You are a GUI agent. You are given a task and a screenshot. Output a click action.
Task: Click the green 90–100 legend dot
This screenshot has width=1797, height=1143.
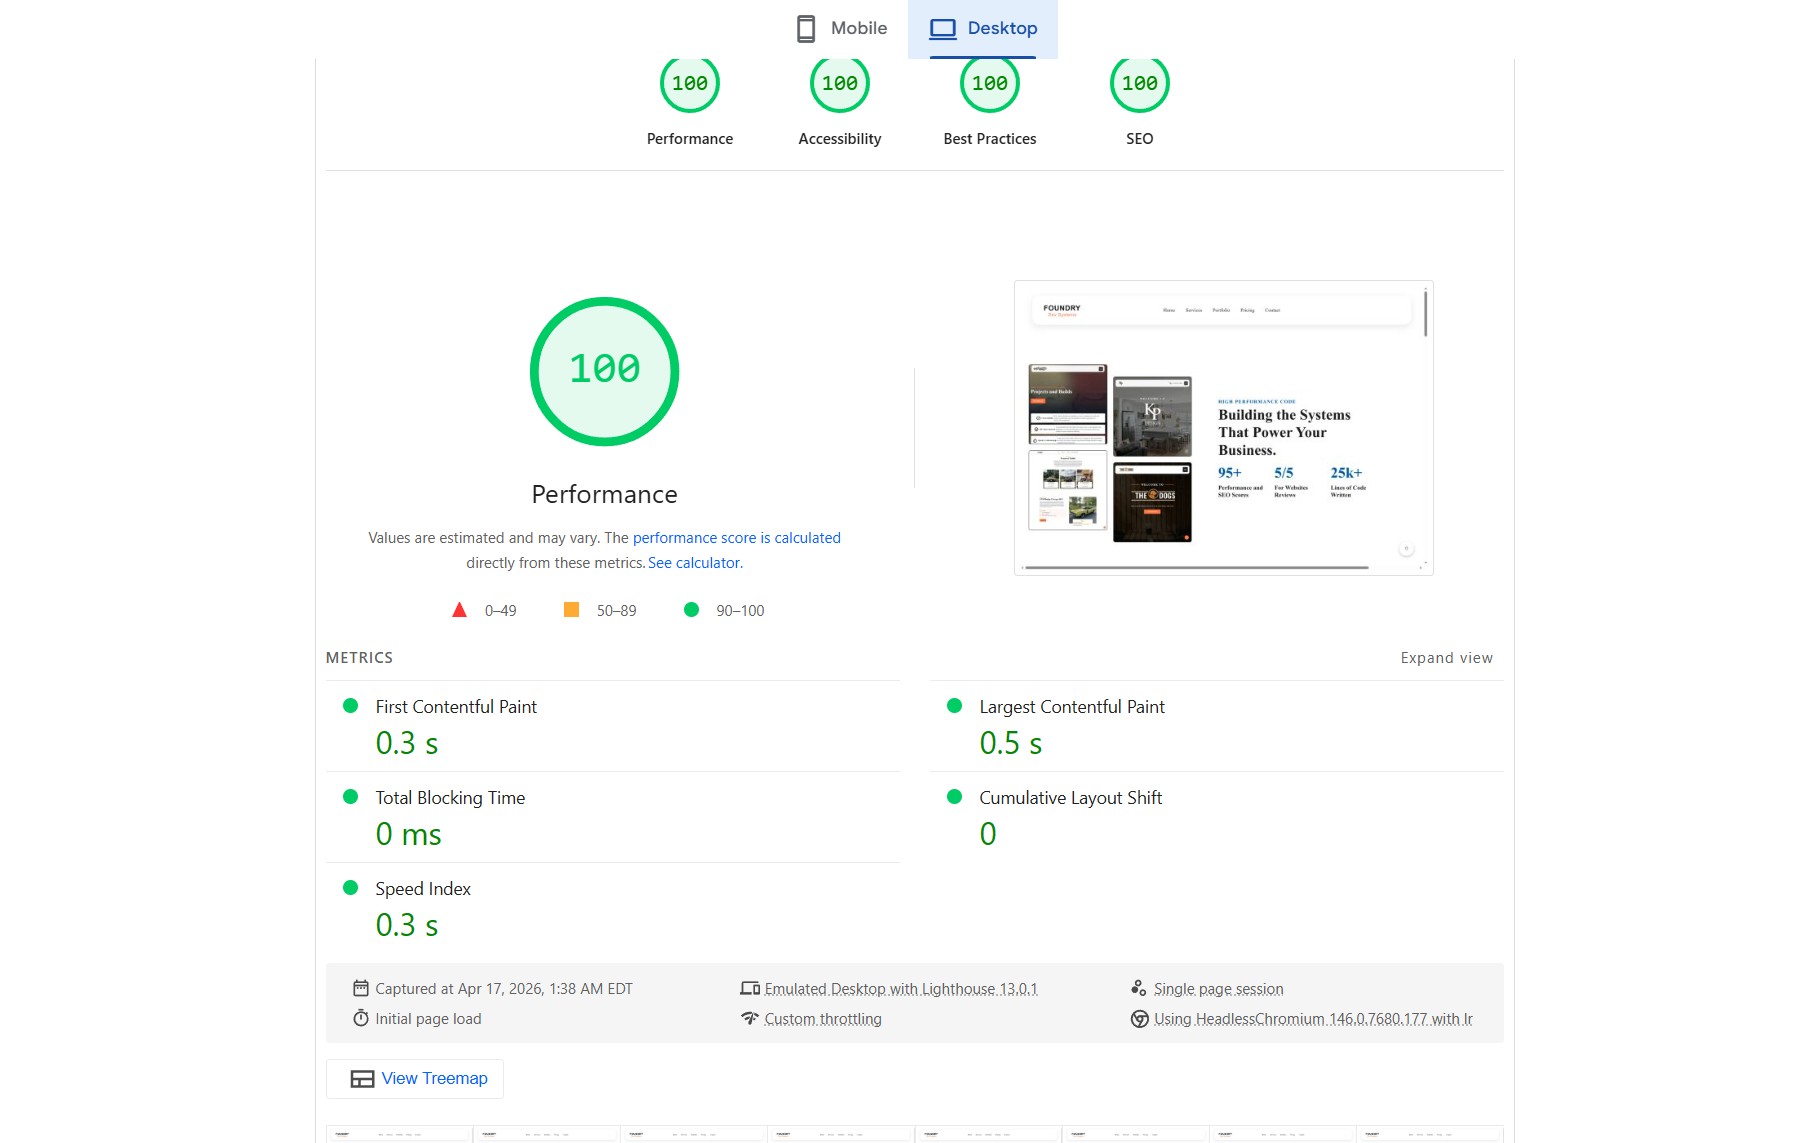(692, 610)
